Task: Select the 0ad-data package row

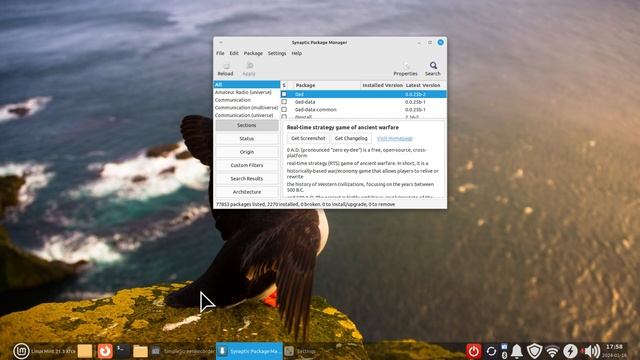Action: (363, 102)
